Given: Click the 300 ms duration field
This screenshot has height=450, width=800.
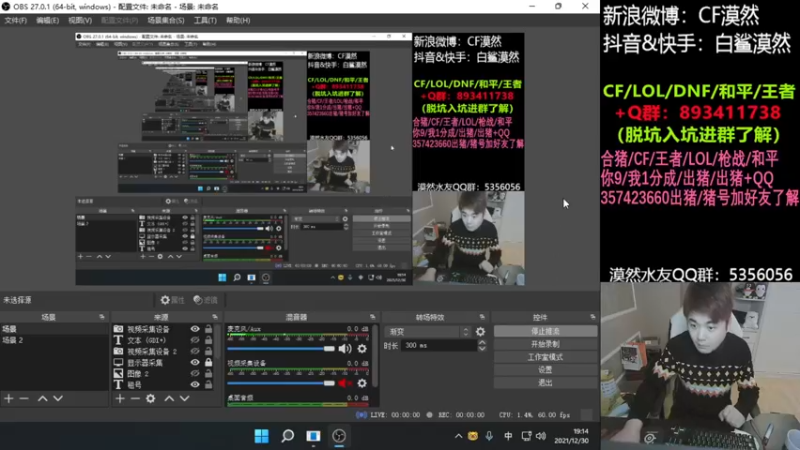Looking at the screenshot, I should [x=439, y=345].
